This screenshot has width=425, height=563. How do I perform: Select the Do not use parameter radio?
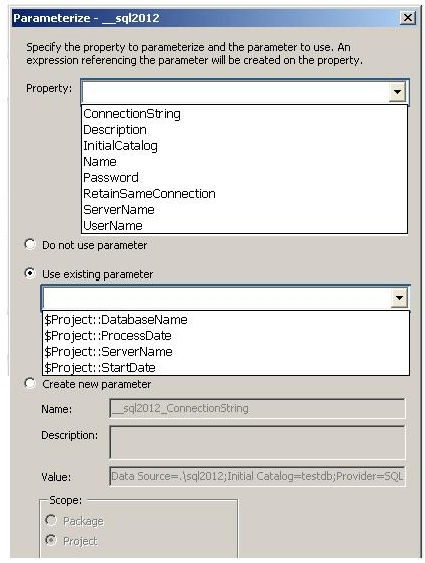tap(30, 245)
